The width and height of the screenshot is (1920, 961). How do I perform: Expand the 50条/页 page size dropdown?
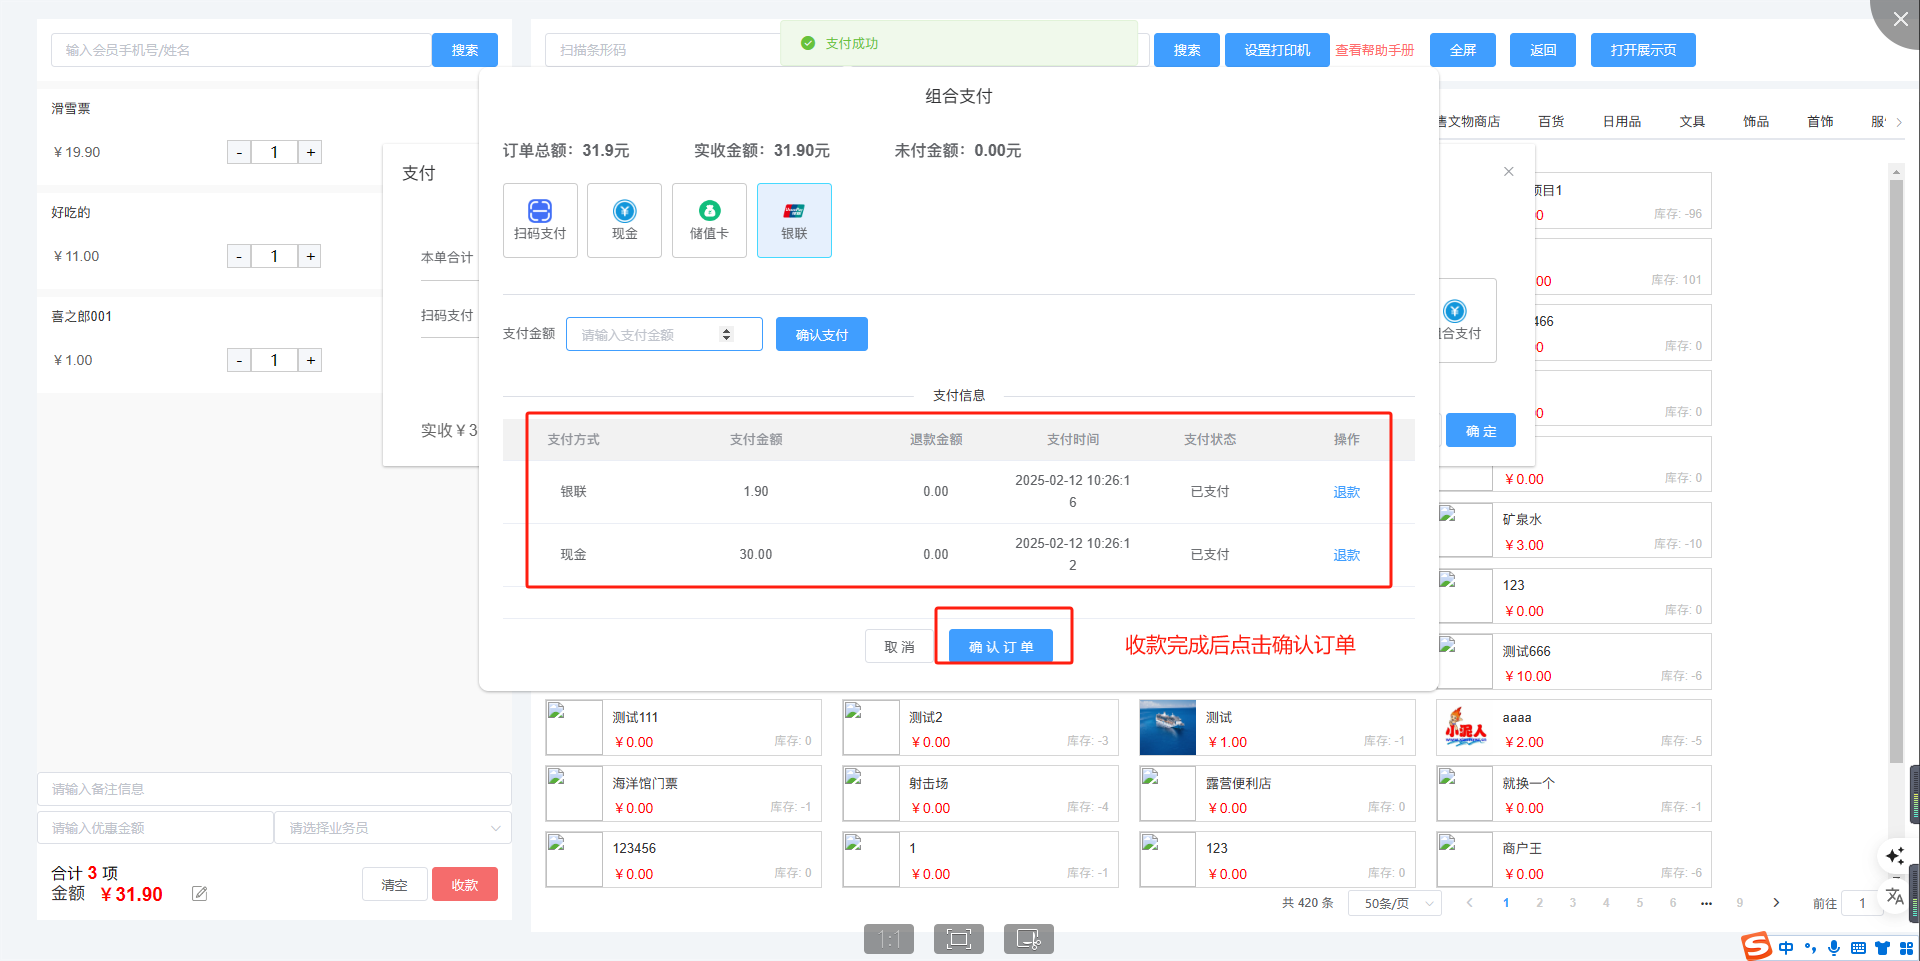point(1397,903)
